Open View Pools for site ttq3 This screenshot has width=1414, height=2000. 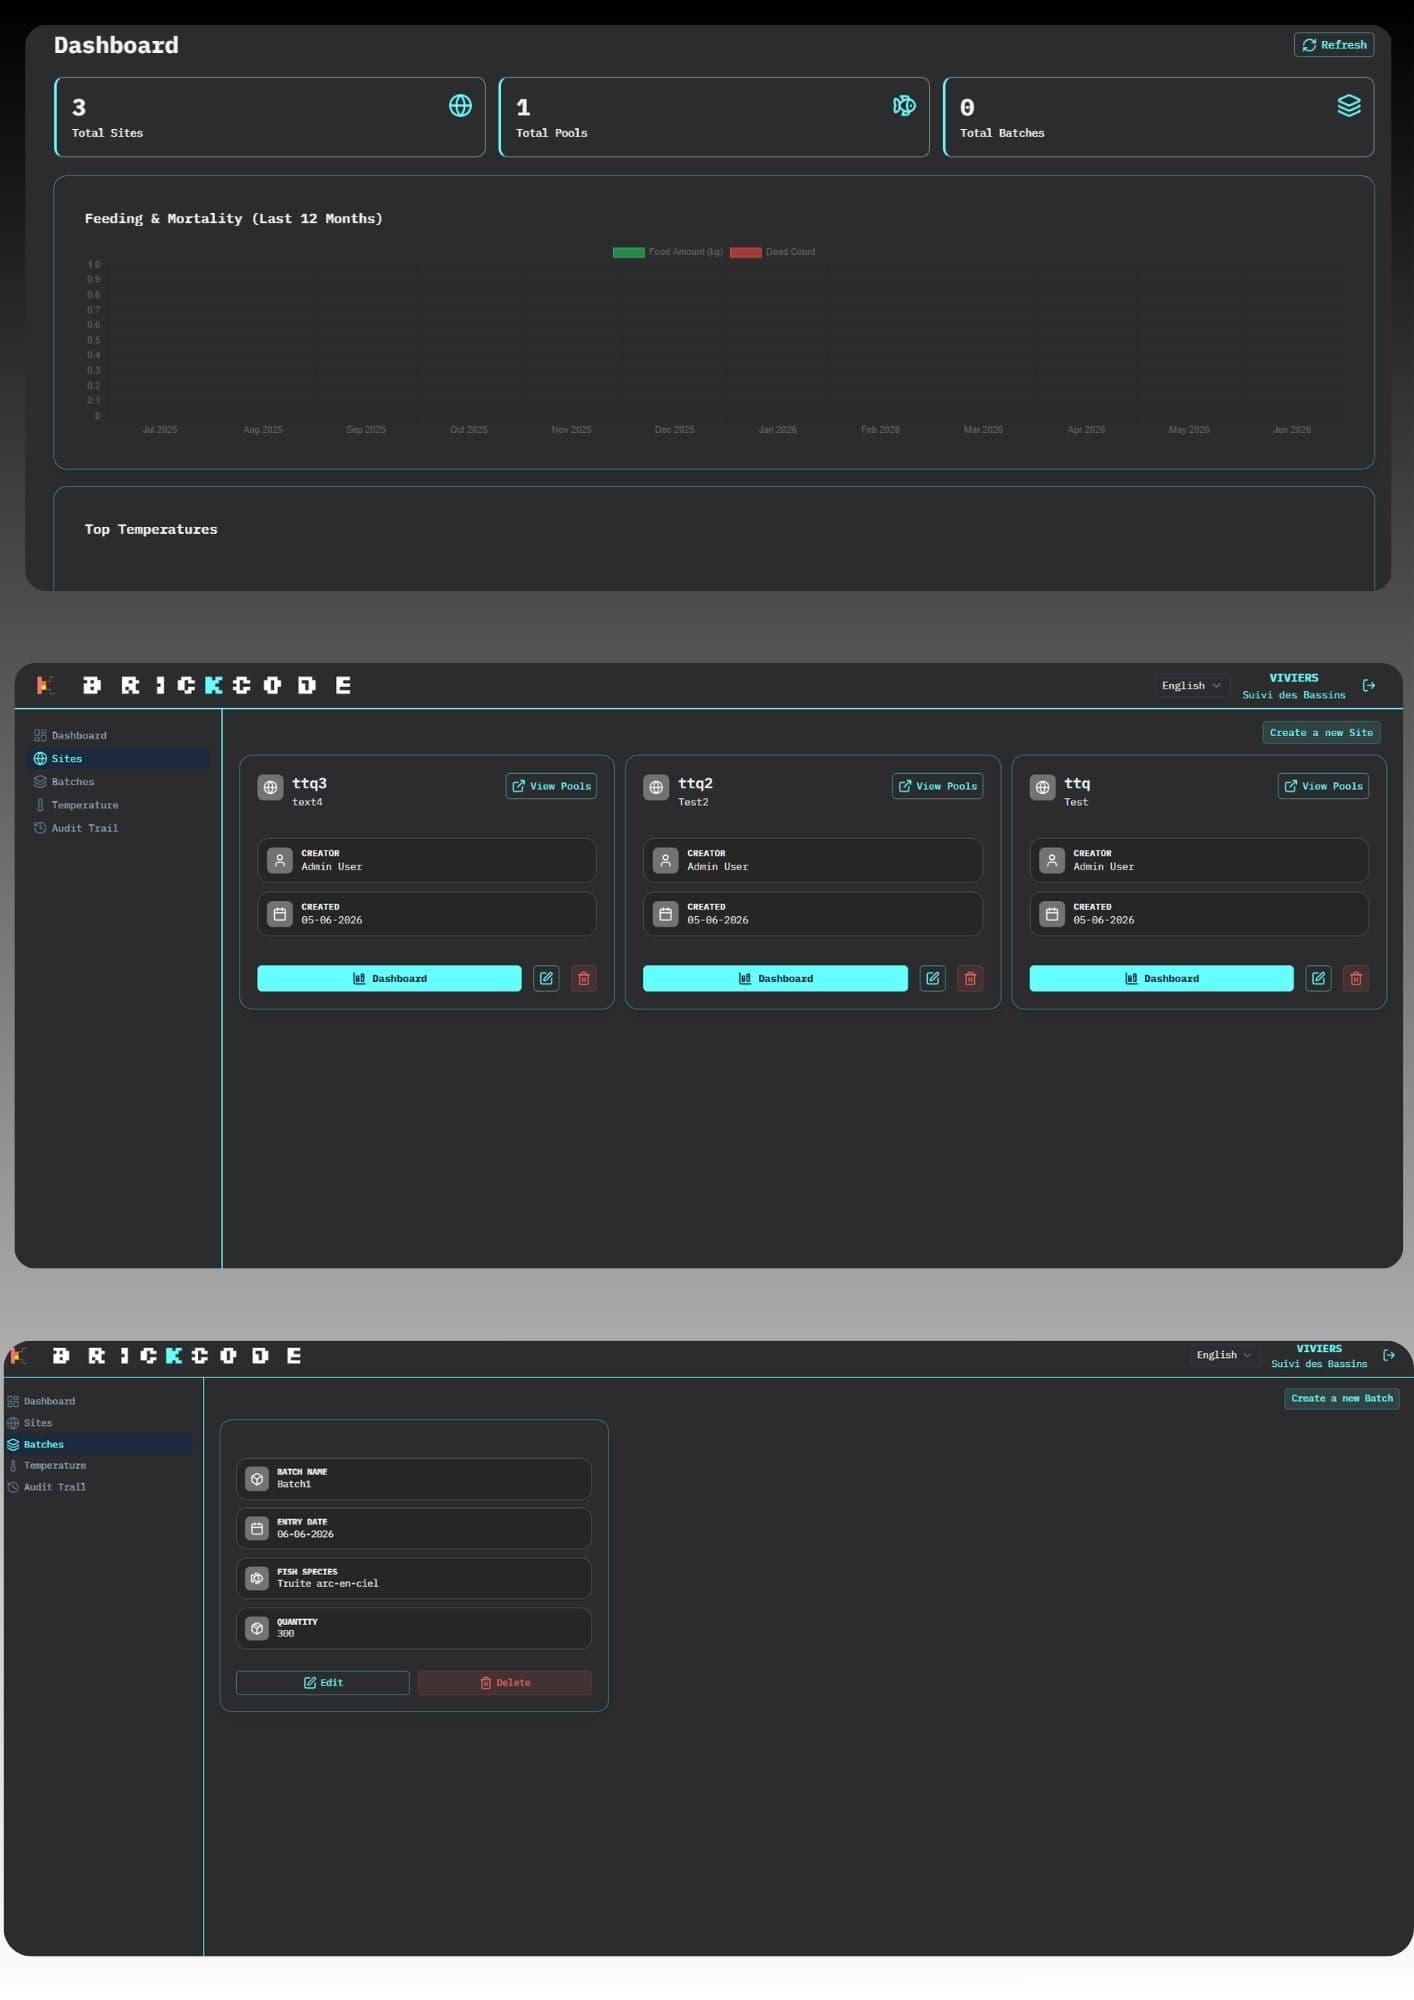tap(551, 786)
